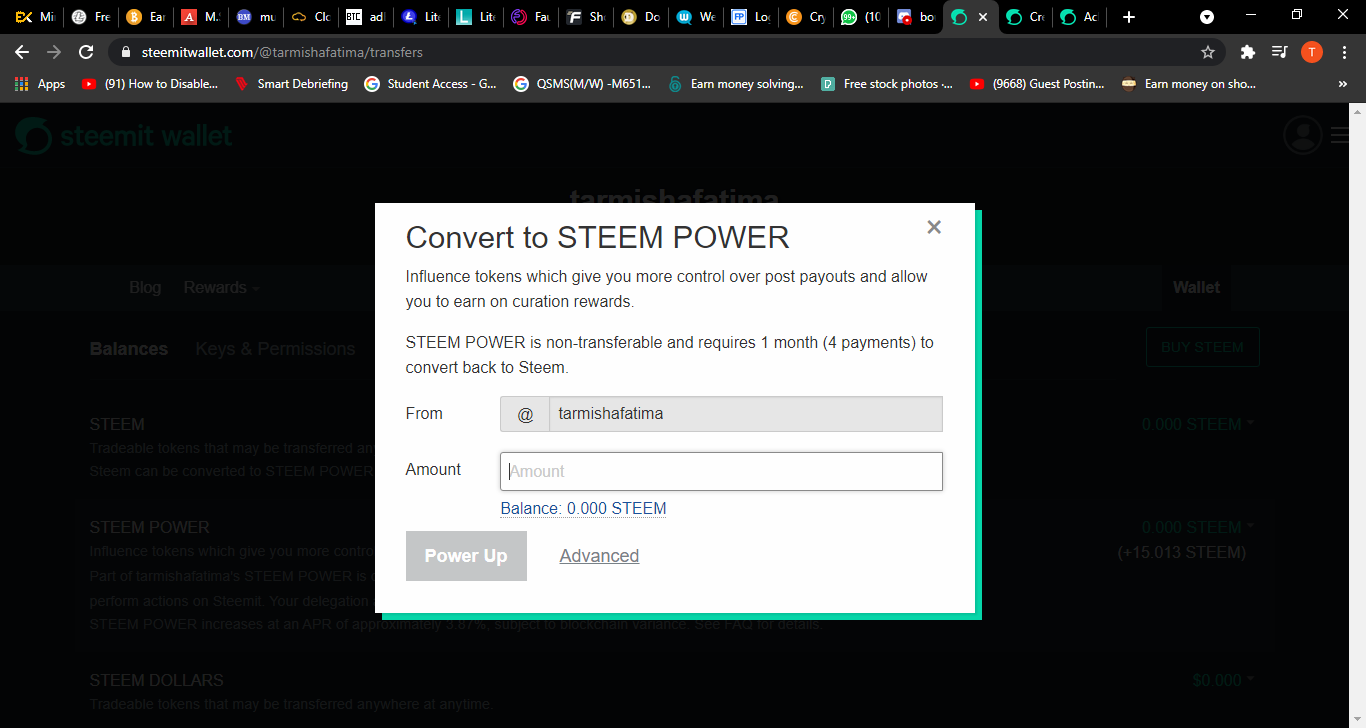
Task: Click the From account field tarmishafatima
Action: tap(745, 414)
